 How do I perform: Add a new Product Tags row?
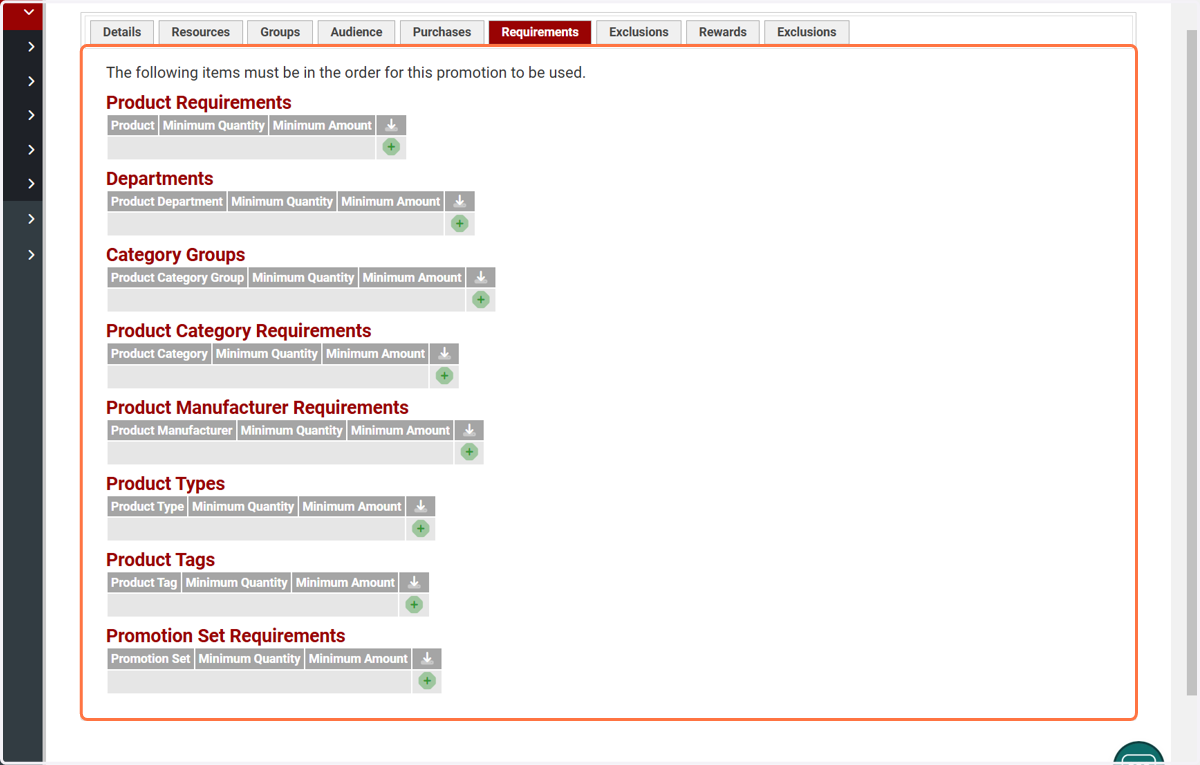point(414,604)
